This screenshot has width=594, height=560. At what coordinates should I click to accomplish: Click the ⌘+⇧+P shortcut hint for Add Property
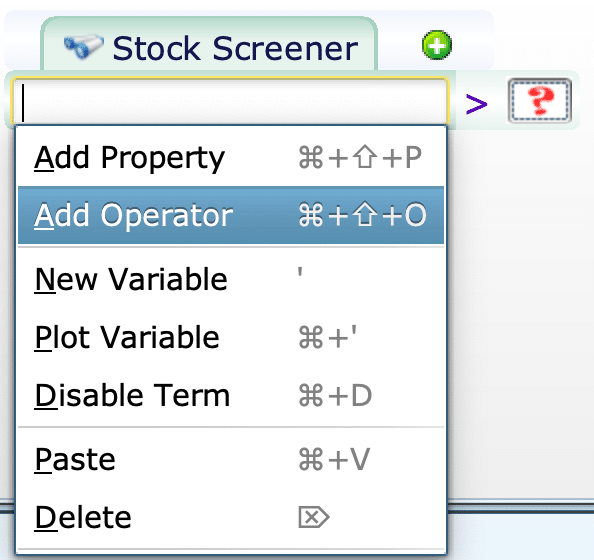[360, 157]
